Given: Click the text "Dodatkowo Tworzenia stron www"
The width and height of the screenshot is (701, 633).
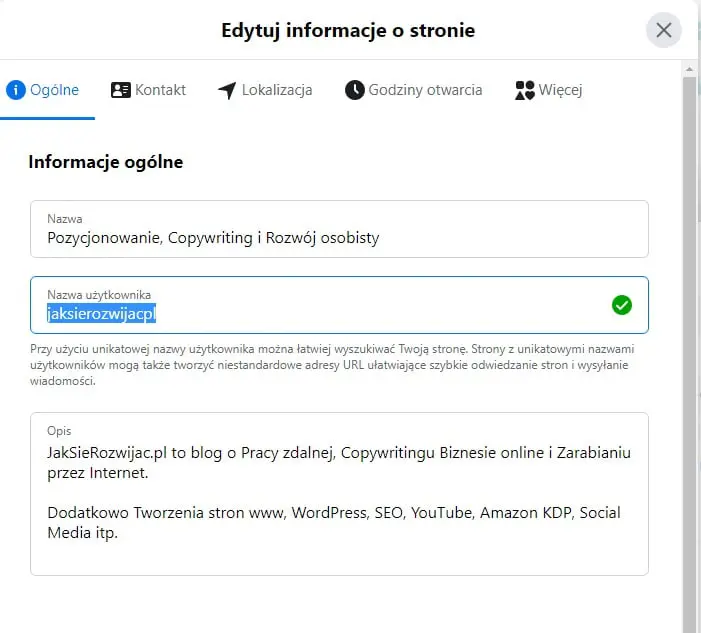Looking at the screenshot, I should tap(167, 513).
